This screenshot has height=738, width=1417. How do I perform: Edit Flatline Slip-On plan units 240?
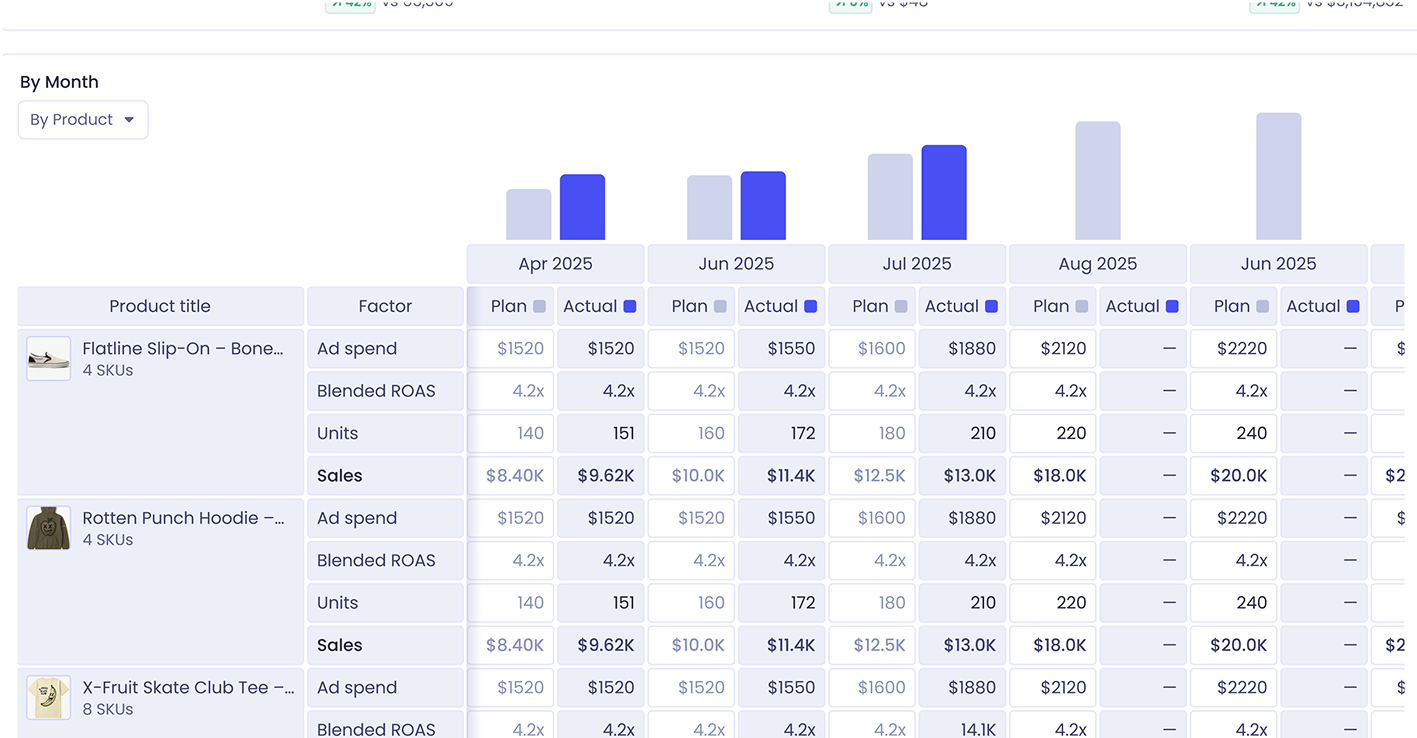[x=1234, y=433]
